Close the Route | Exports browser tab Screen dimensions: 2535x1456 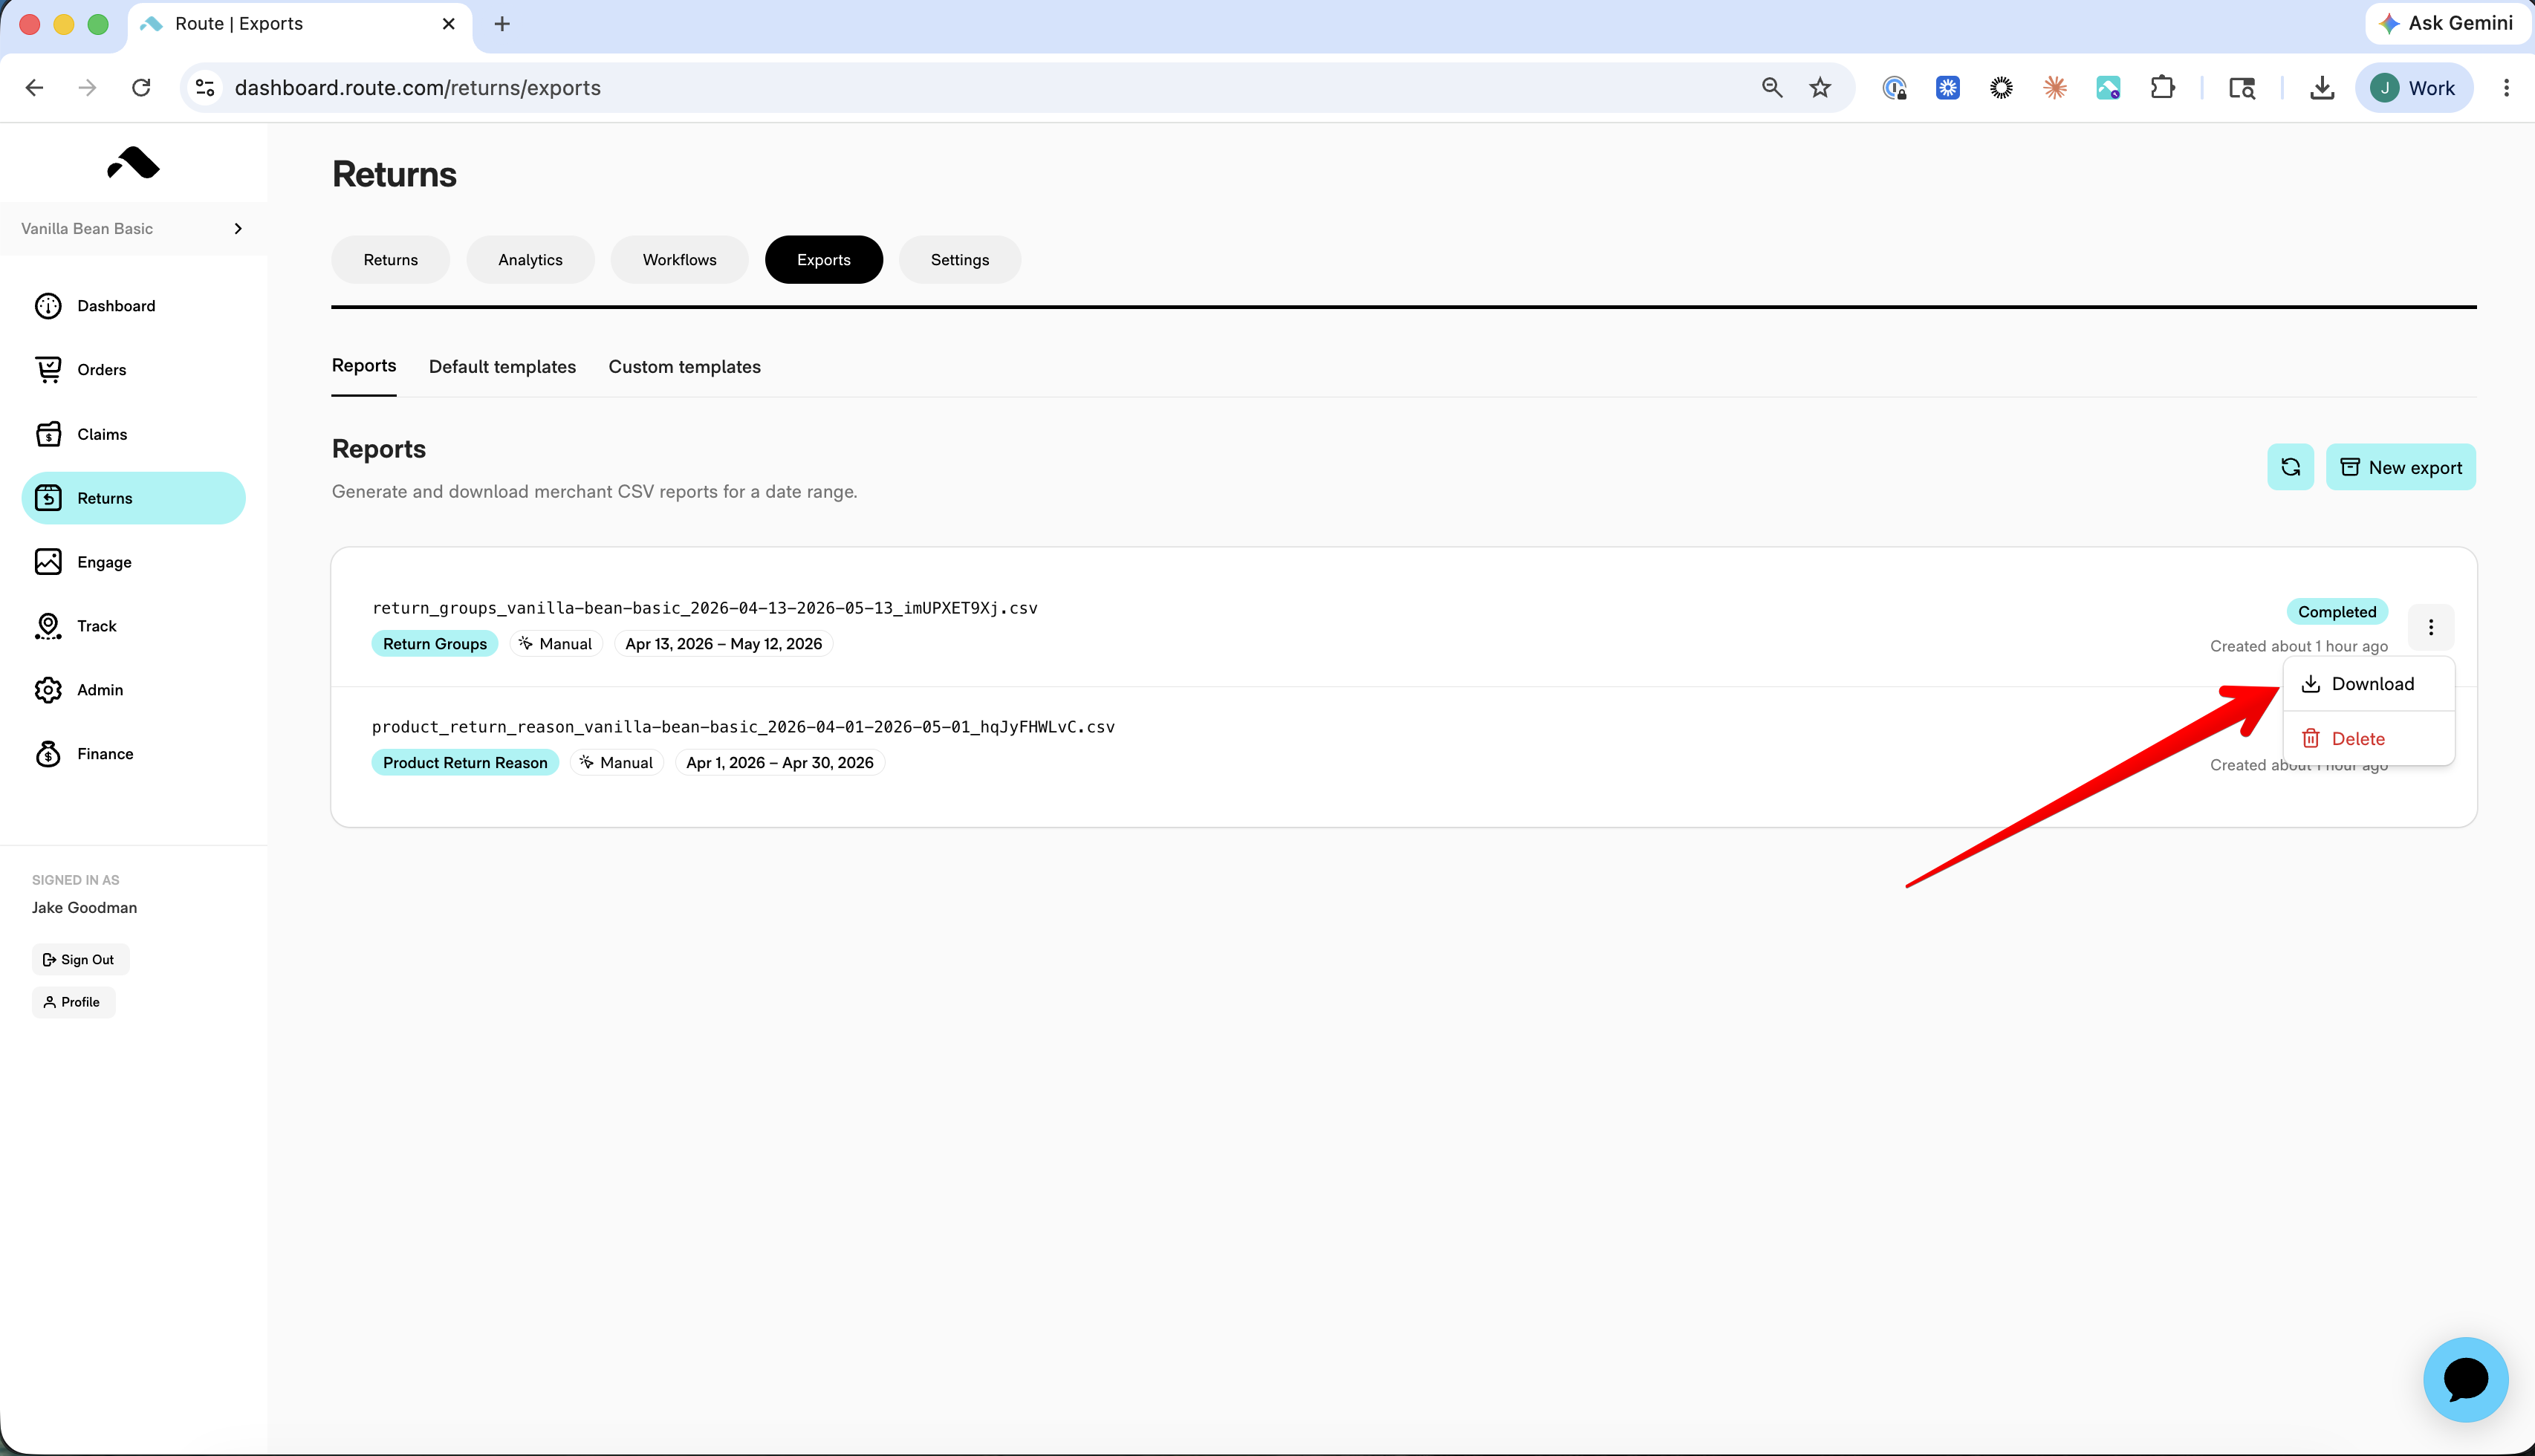tap(449, 24)
